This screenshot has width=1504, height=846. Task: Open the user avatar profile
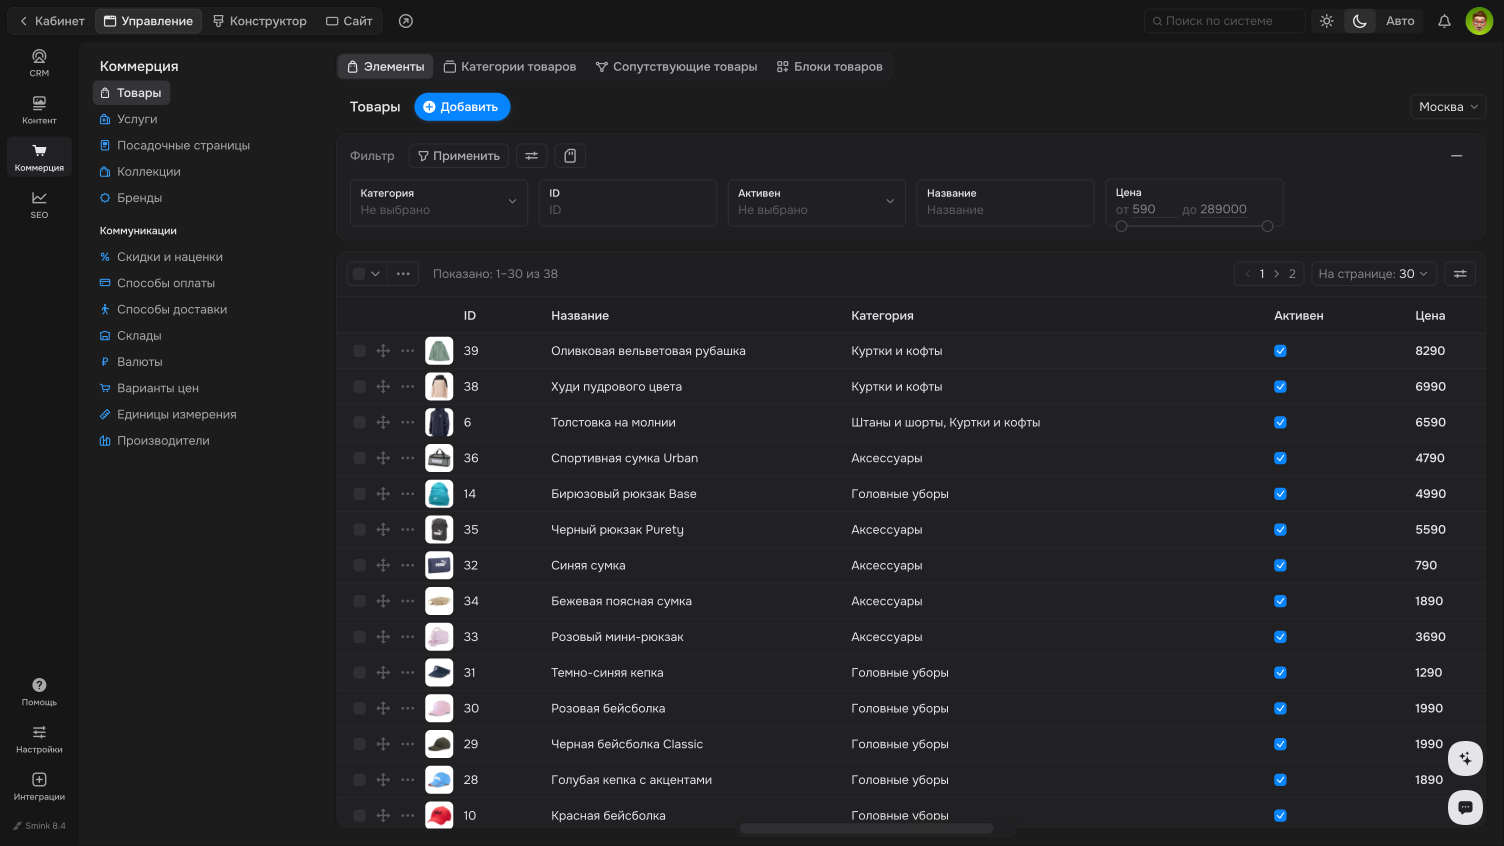coord(1479,21)
